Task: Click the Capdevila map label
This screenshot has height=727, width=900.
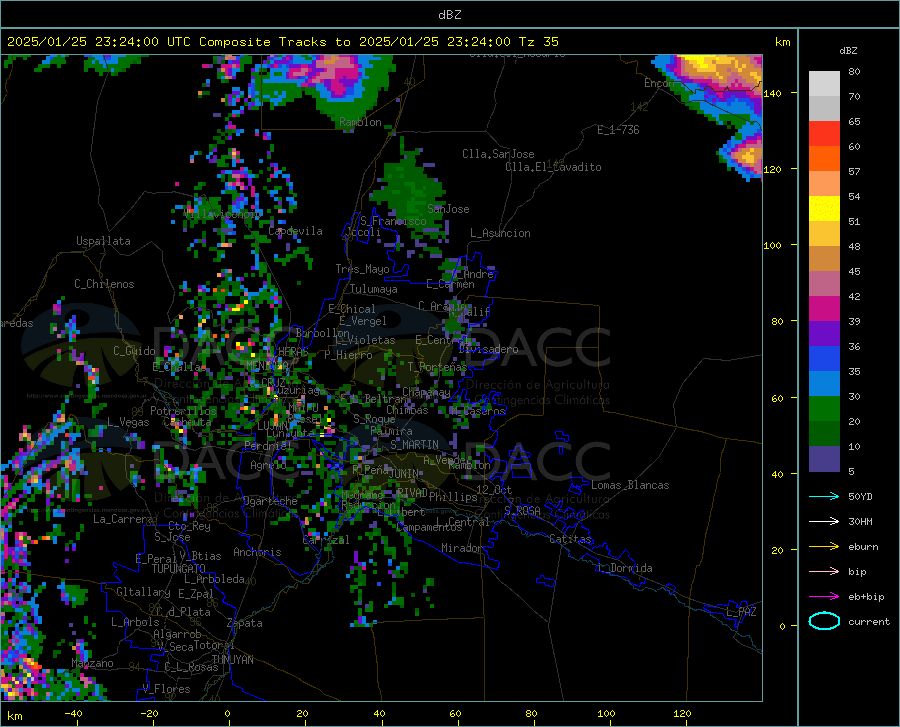Action: (x=295, y=231)
